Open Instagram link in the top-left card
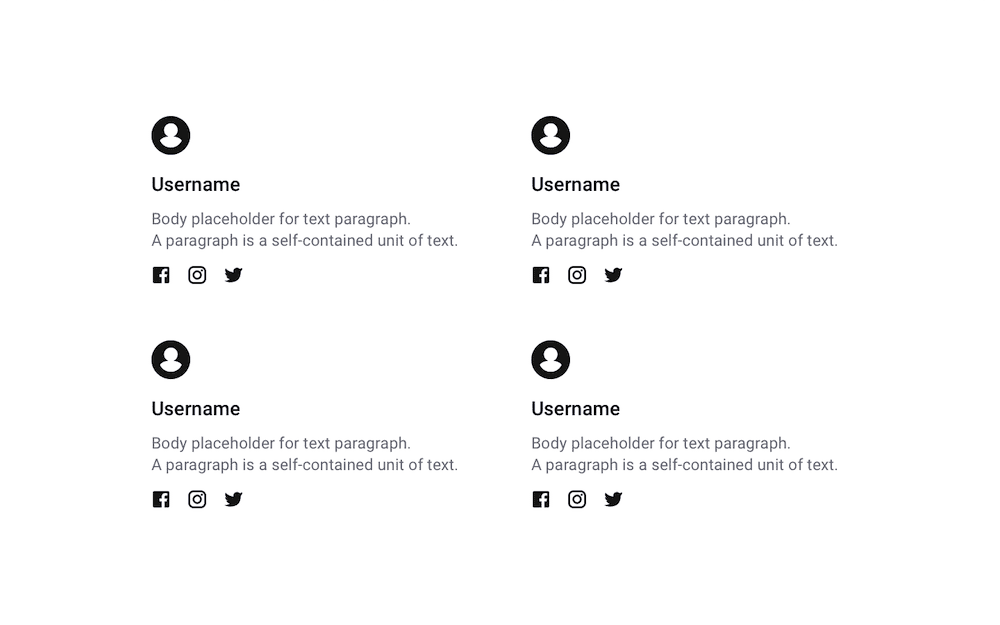 [197, 275]
